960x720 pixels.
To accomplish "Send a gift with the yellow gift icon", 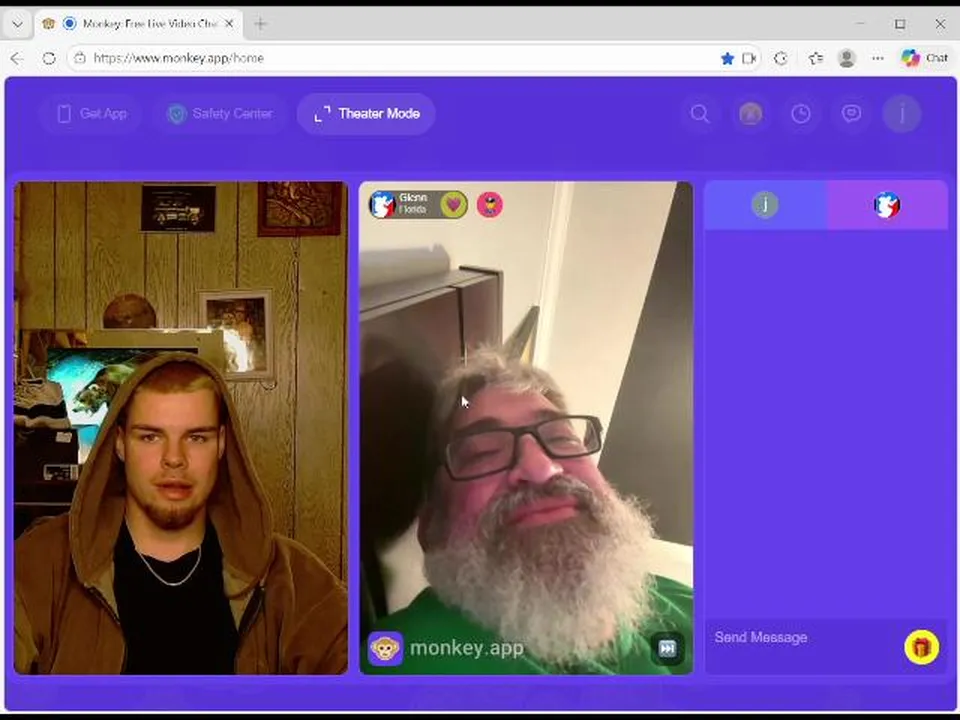I will tap(921, 647).
